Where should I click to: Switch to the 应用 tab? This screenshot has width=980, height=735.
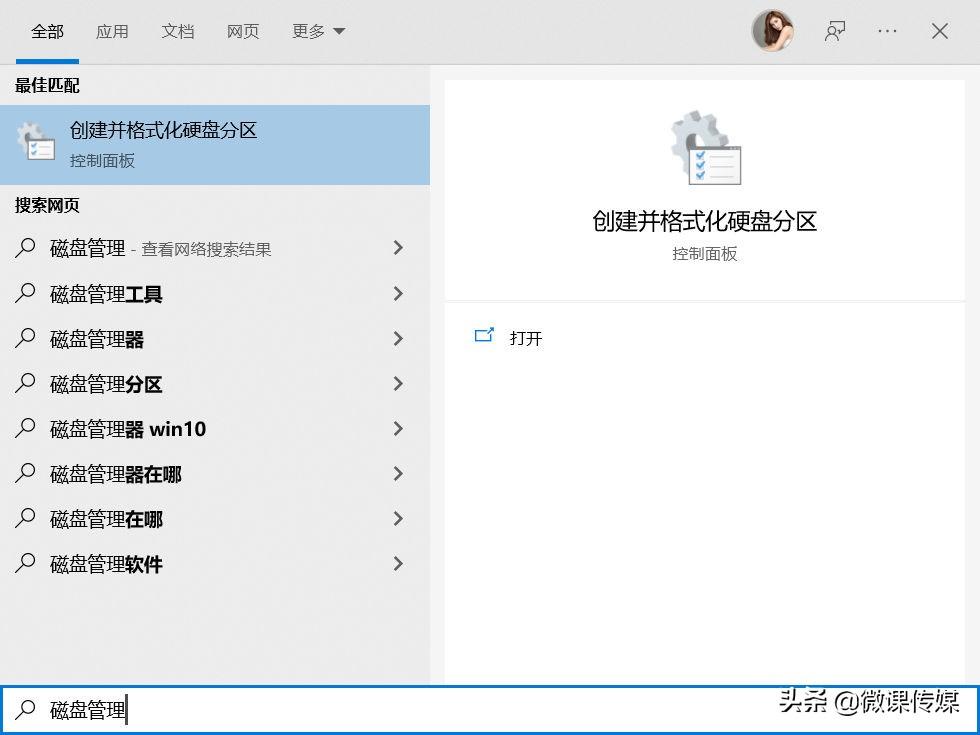[113, 31]
